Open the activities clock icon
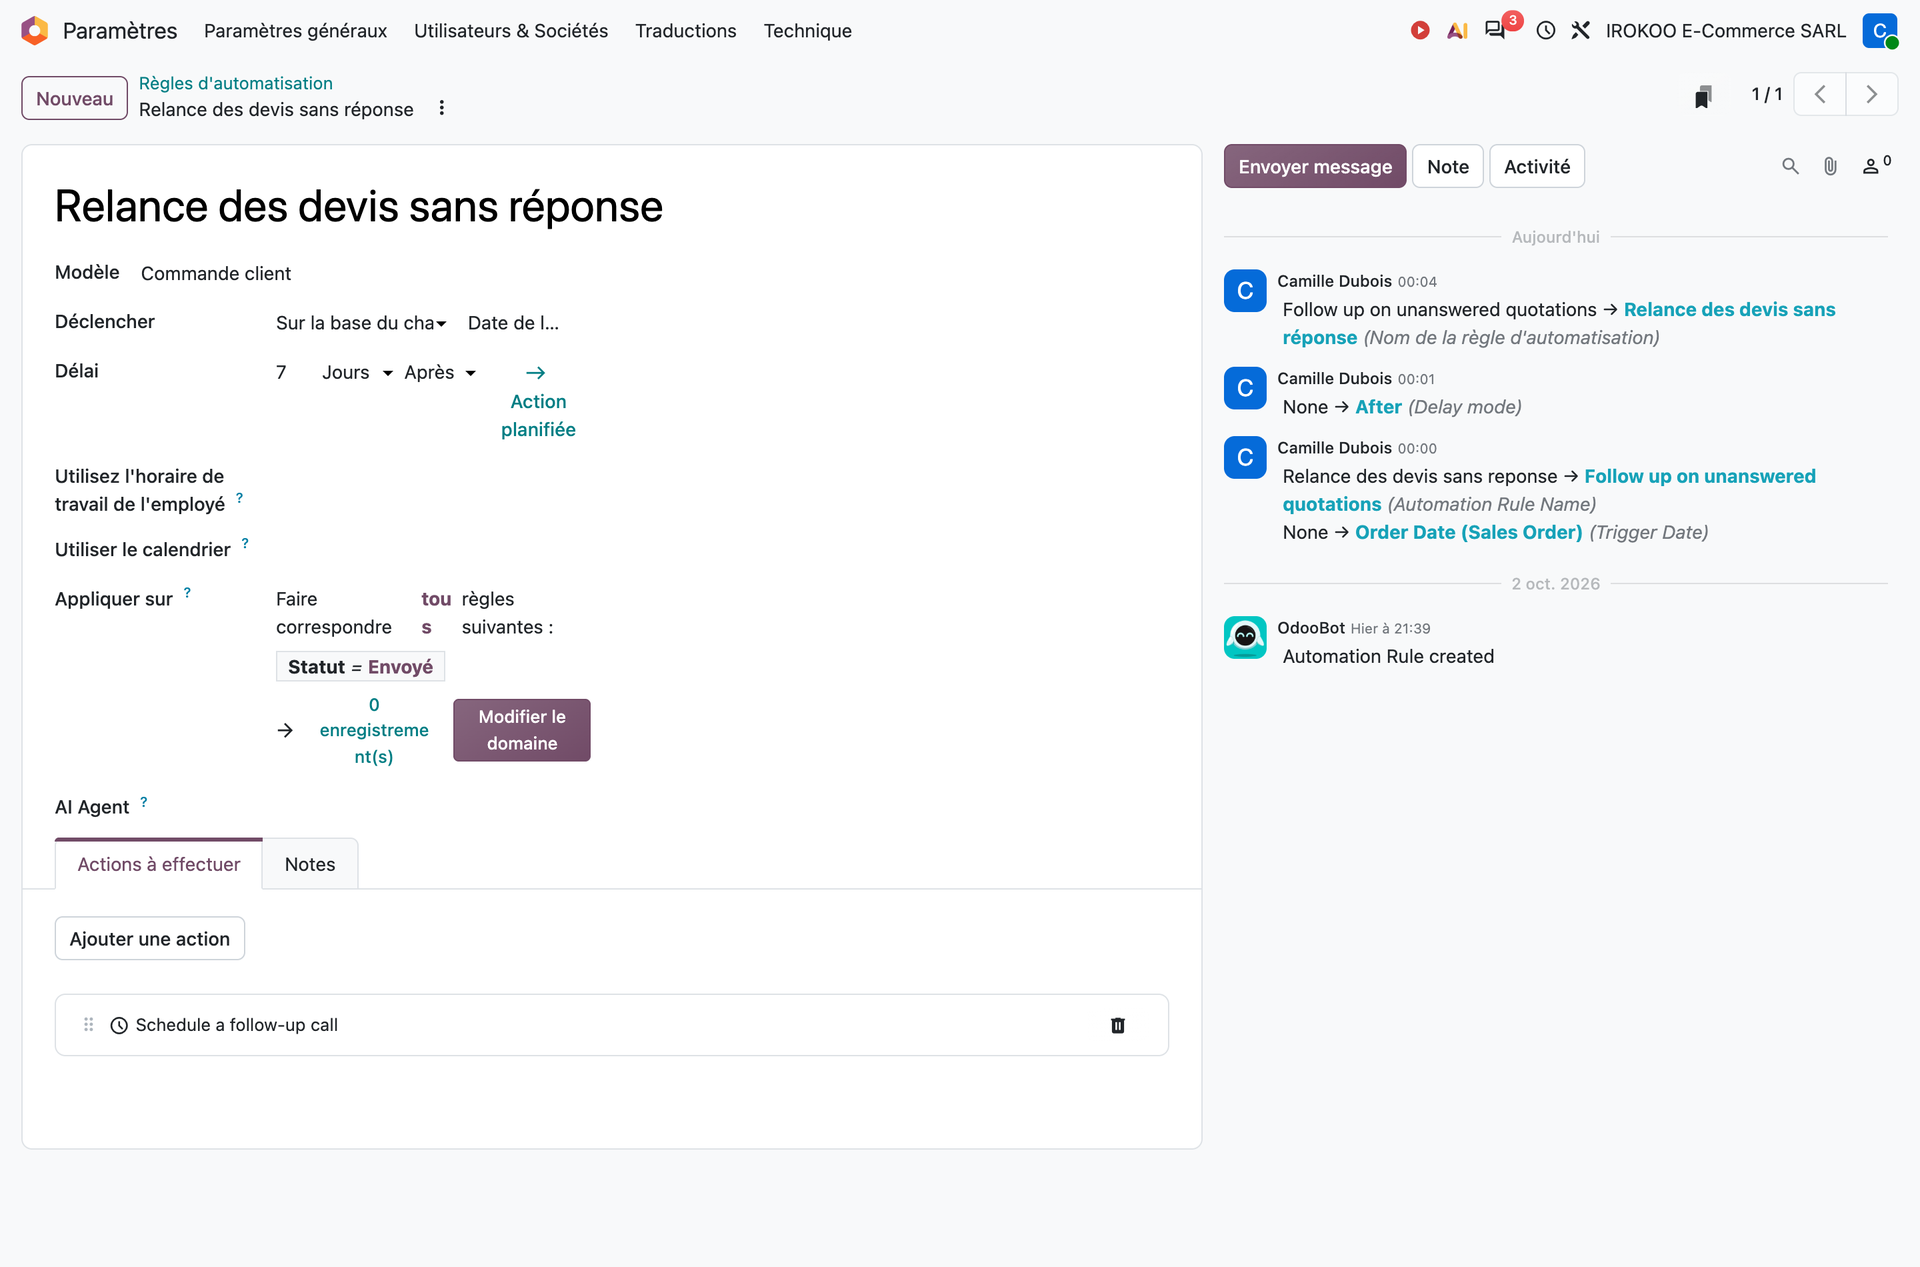 [1546, 31]
